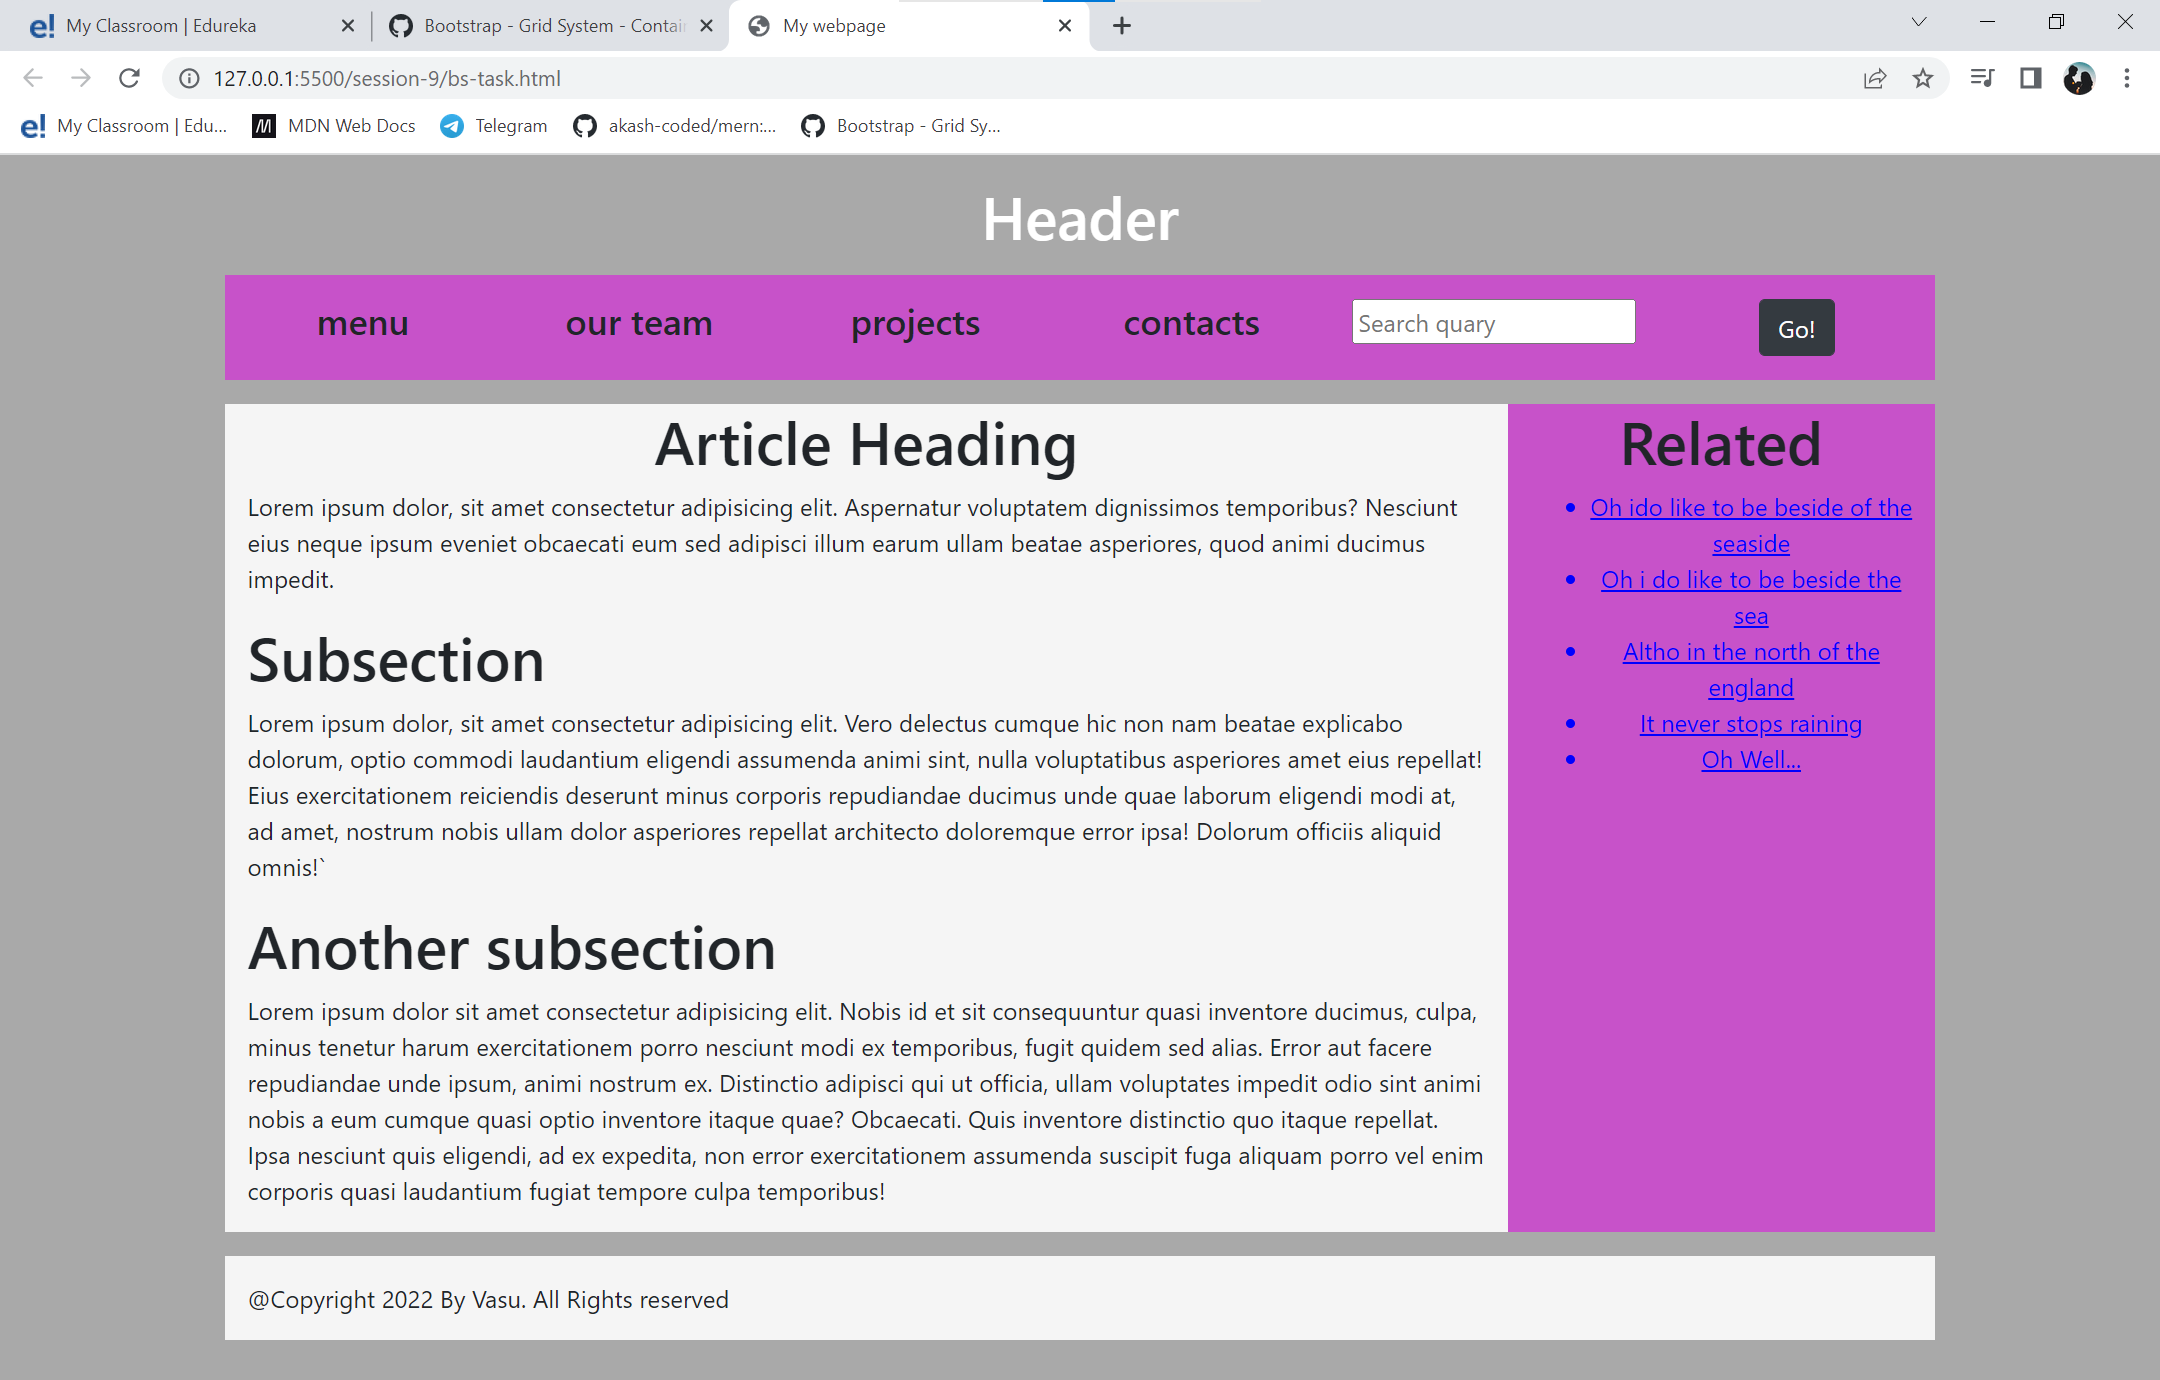Open the tab search chevron
The height and width of the screenshot is (1380, 2160).
[x=1918, y=21]
